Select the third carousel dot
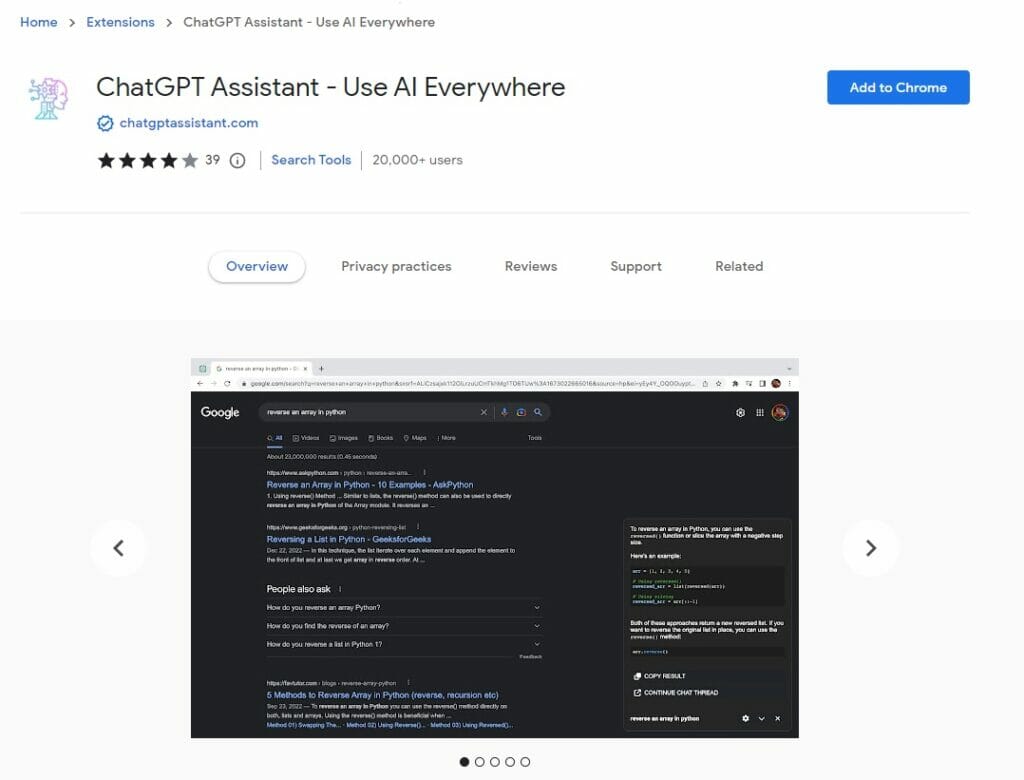Image resolution: width=1024 pixels, height=780 pixels. (x=494, y=762)
